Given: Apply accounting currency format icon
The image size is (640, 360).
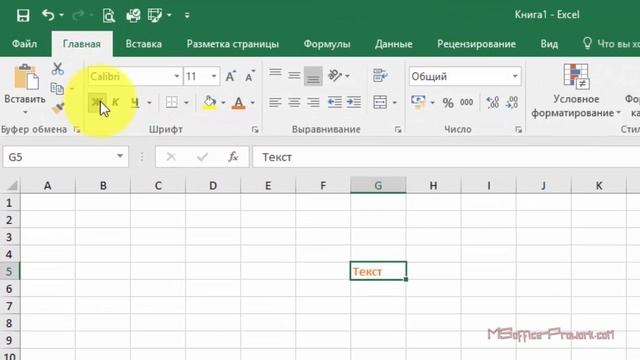Looking at the screenshot, I should (419, 102).
